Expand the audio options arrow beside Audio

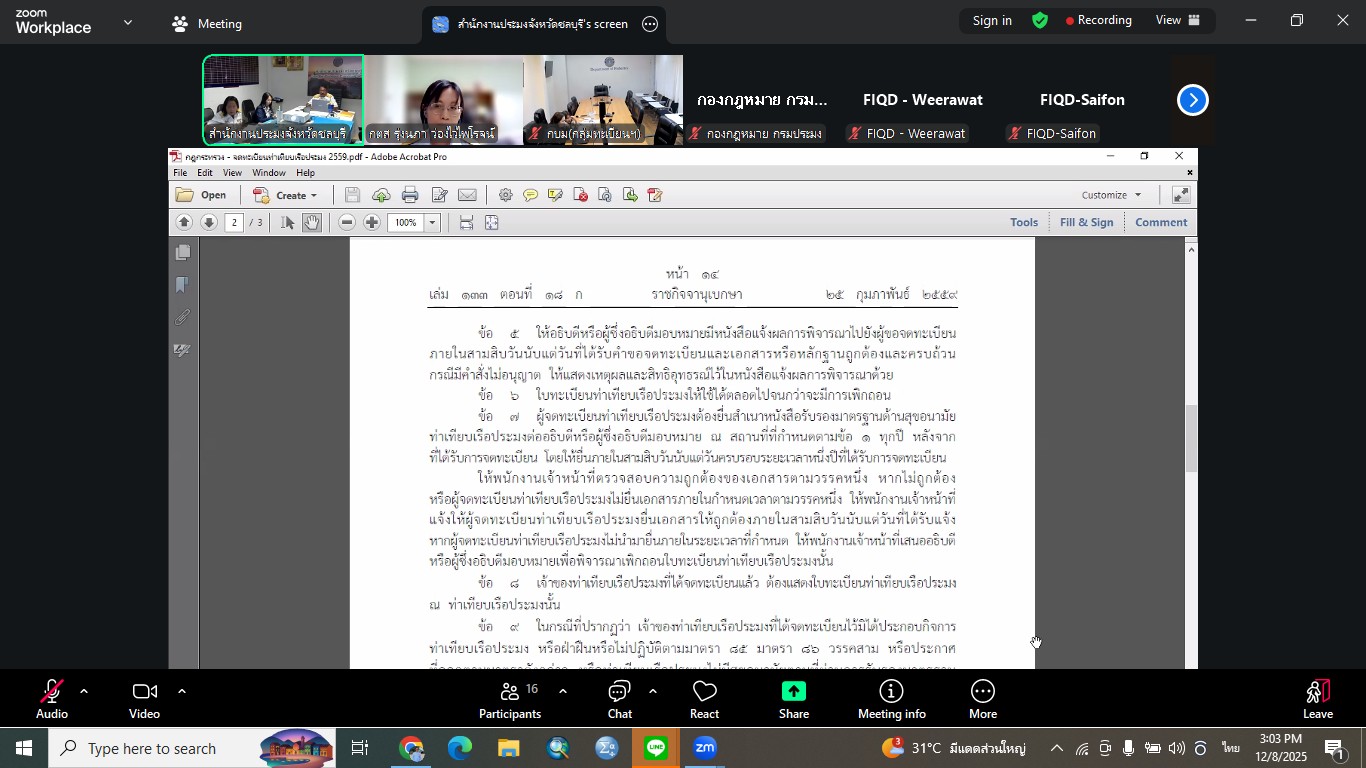click(x=84, y=691)
